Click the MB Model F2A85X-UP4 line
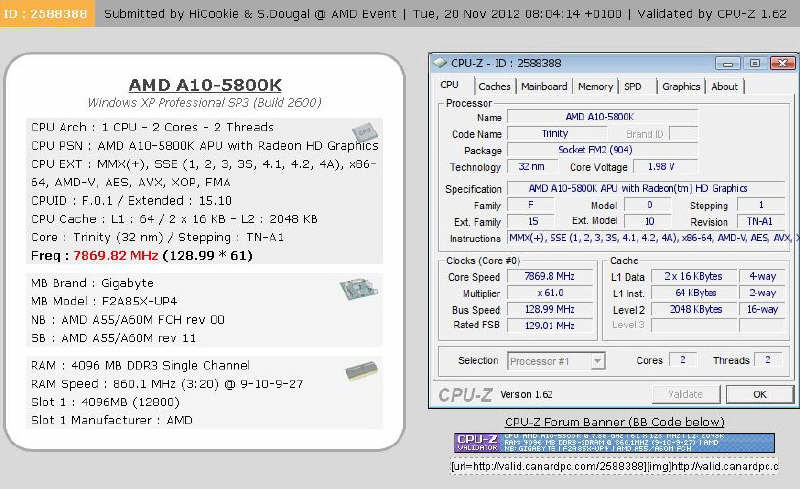 coord(104,301)
